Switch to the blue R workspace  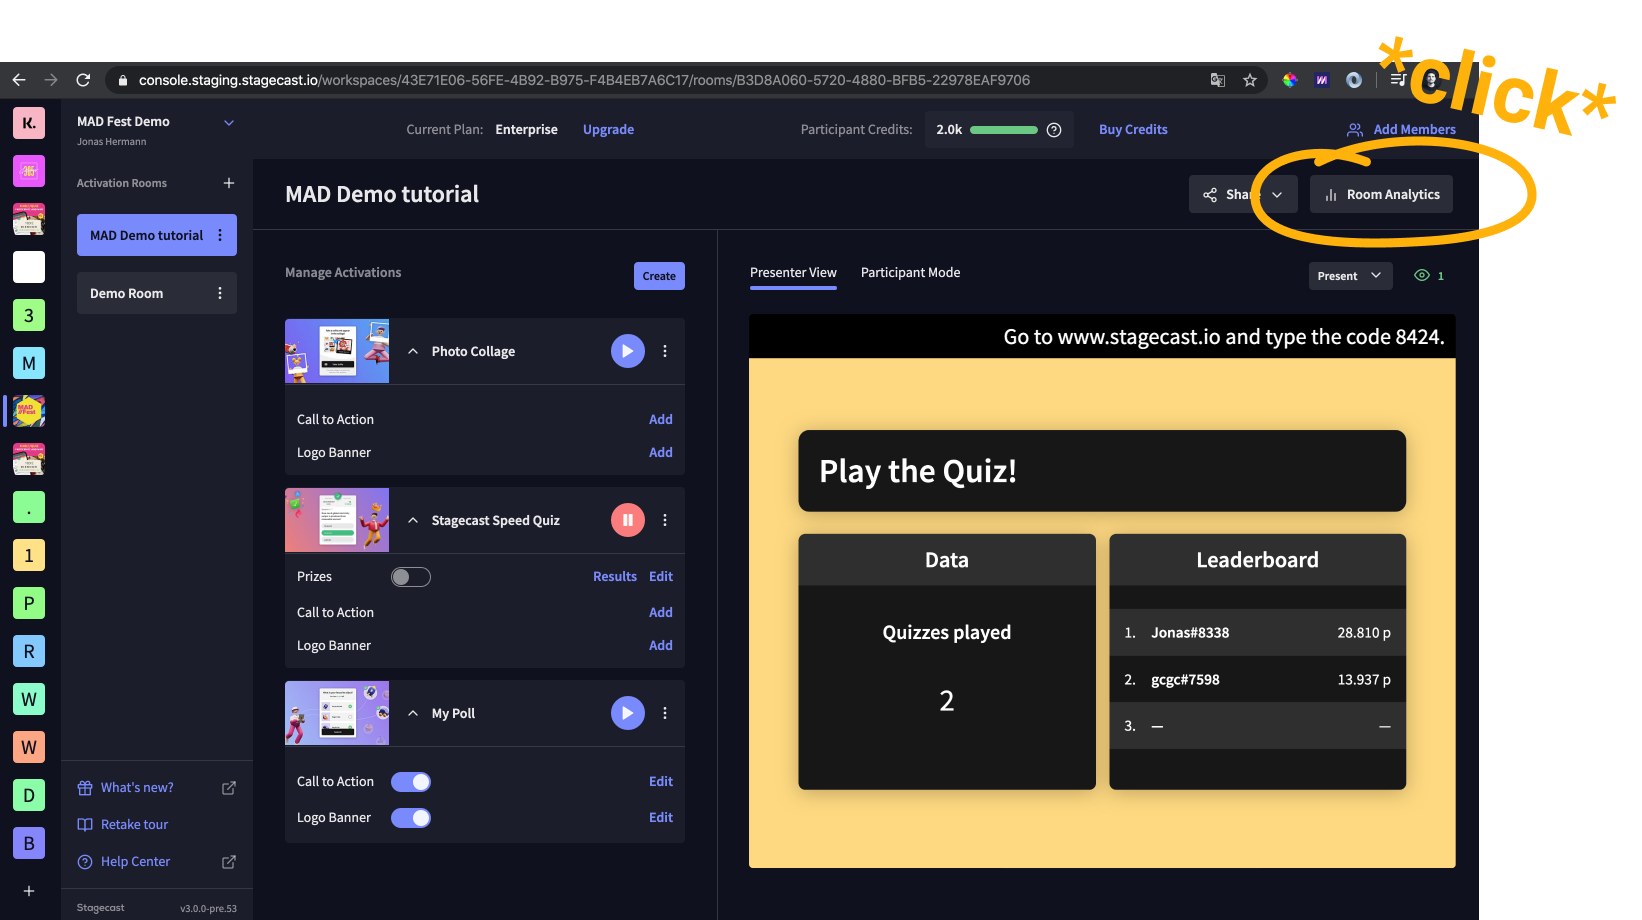click(x=29, y=651)
